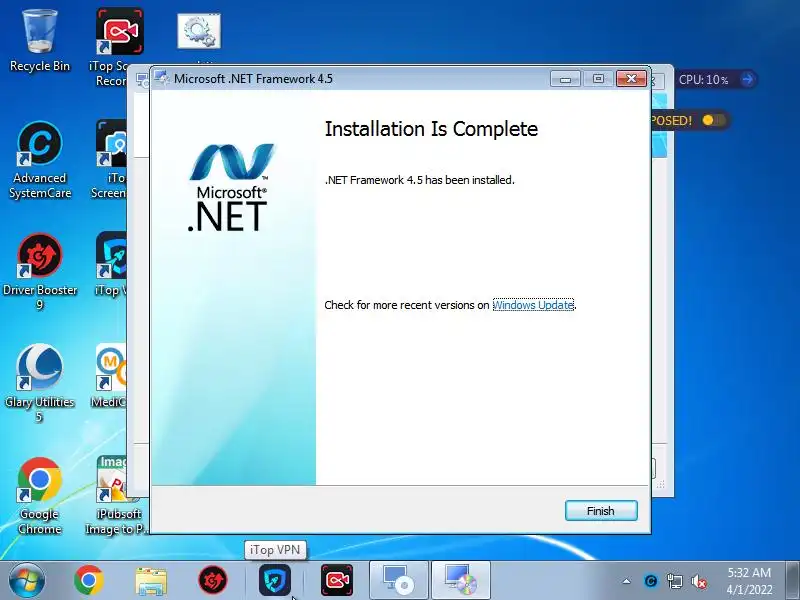Screen dimensions: 800x600
Task: Click the Finish button
Action: click(x=601, y=511)
